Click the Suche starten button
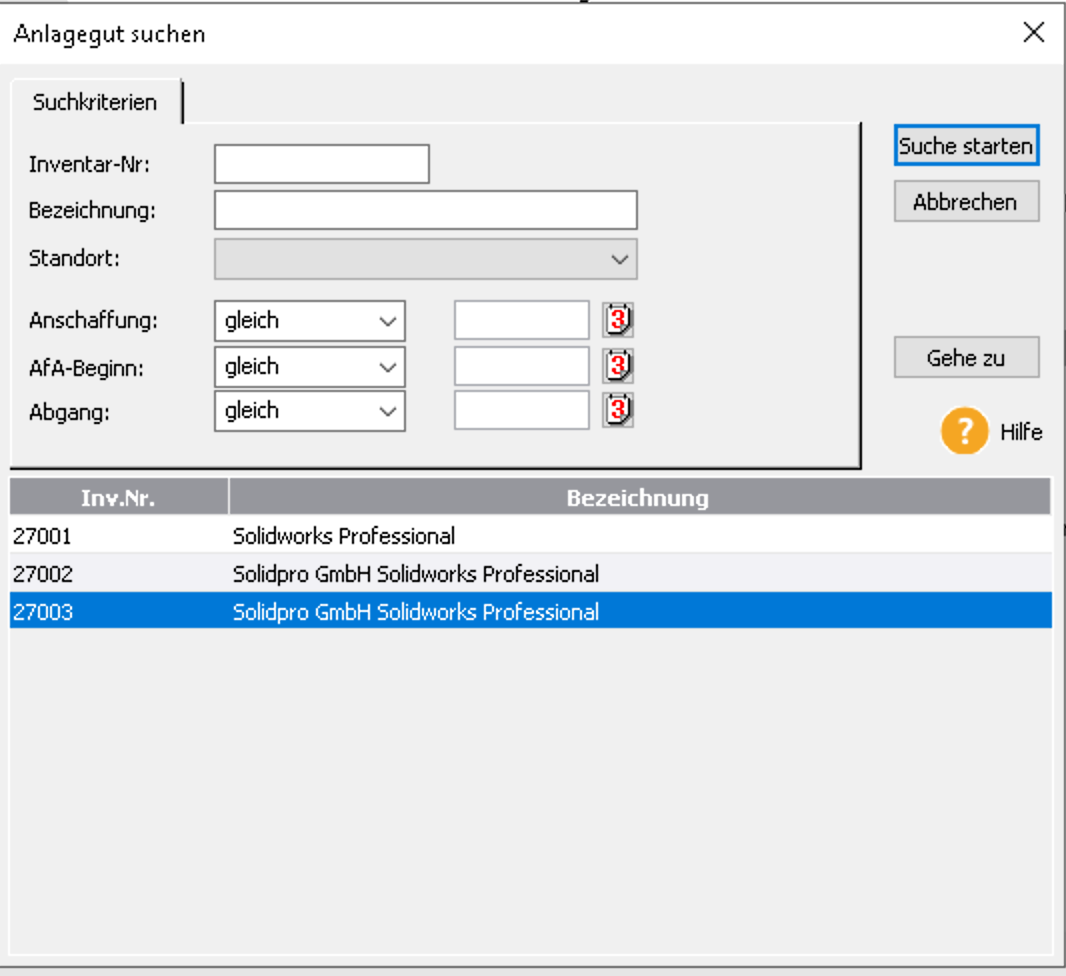 pos(966,145)
